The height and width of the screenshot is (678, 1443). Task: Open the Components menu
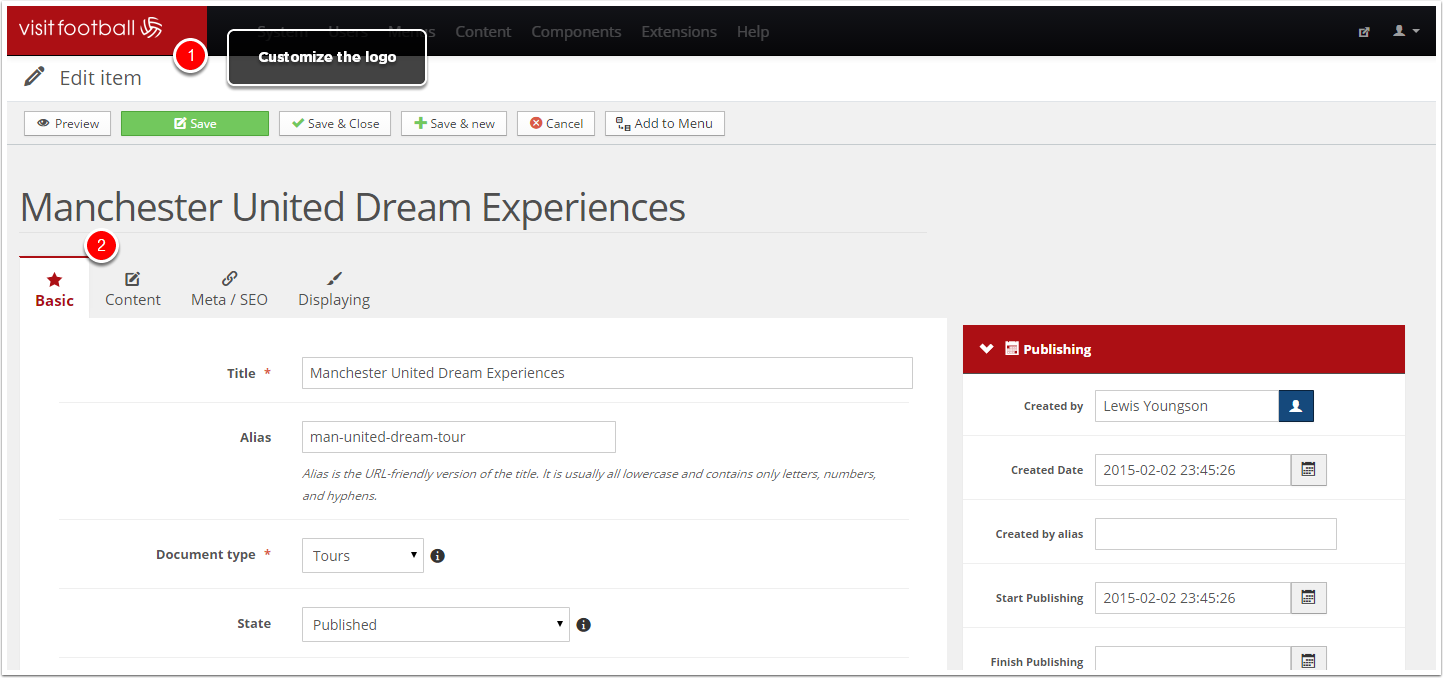coord(576,32)
